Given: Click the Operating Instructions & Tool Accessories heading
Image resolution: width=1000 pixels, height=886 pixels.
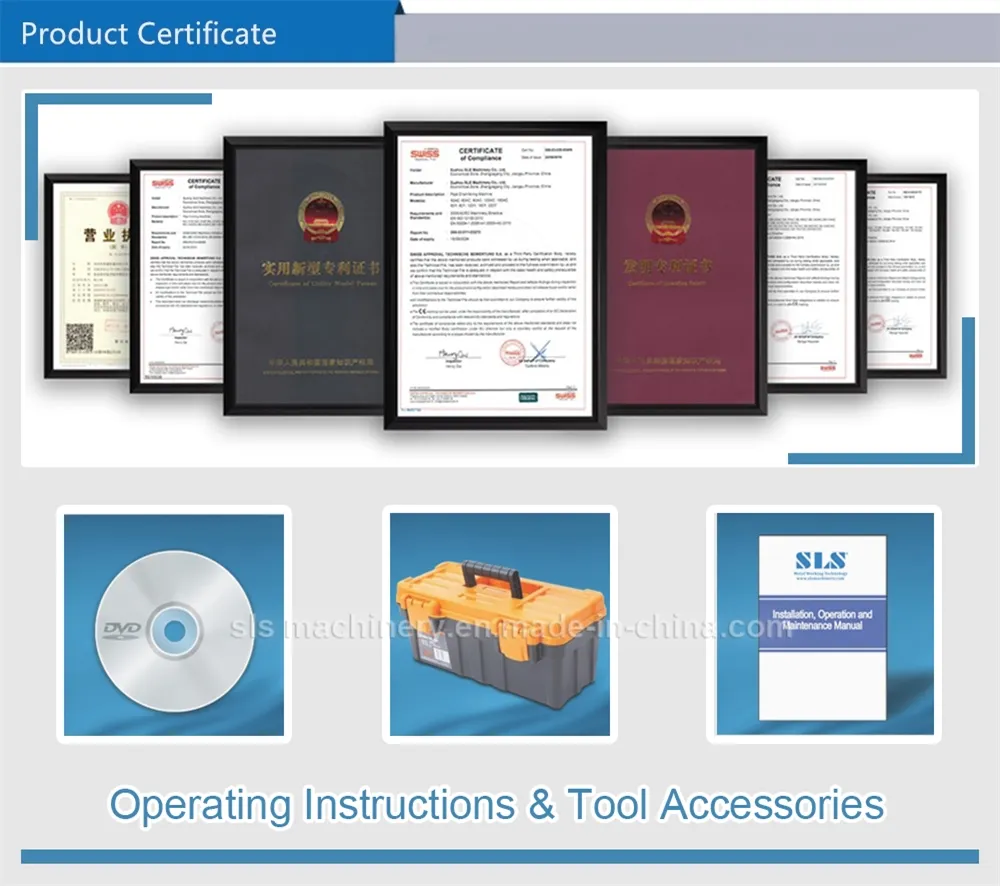Looking at the screenshot, I should pos(496,804).
